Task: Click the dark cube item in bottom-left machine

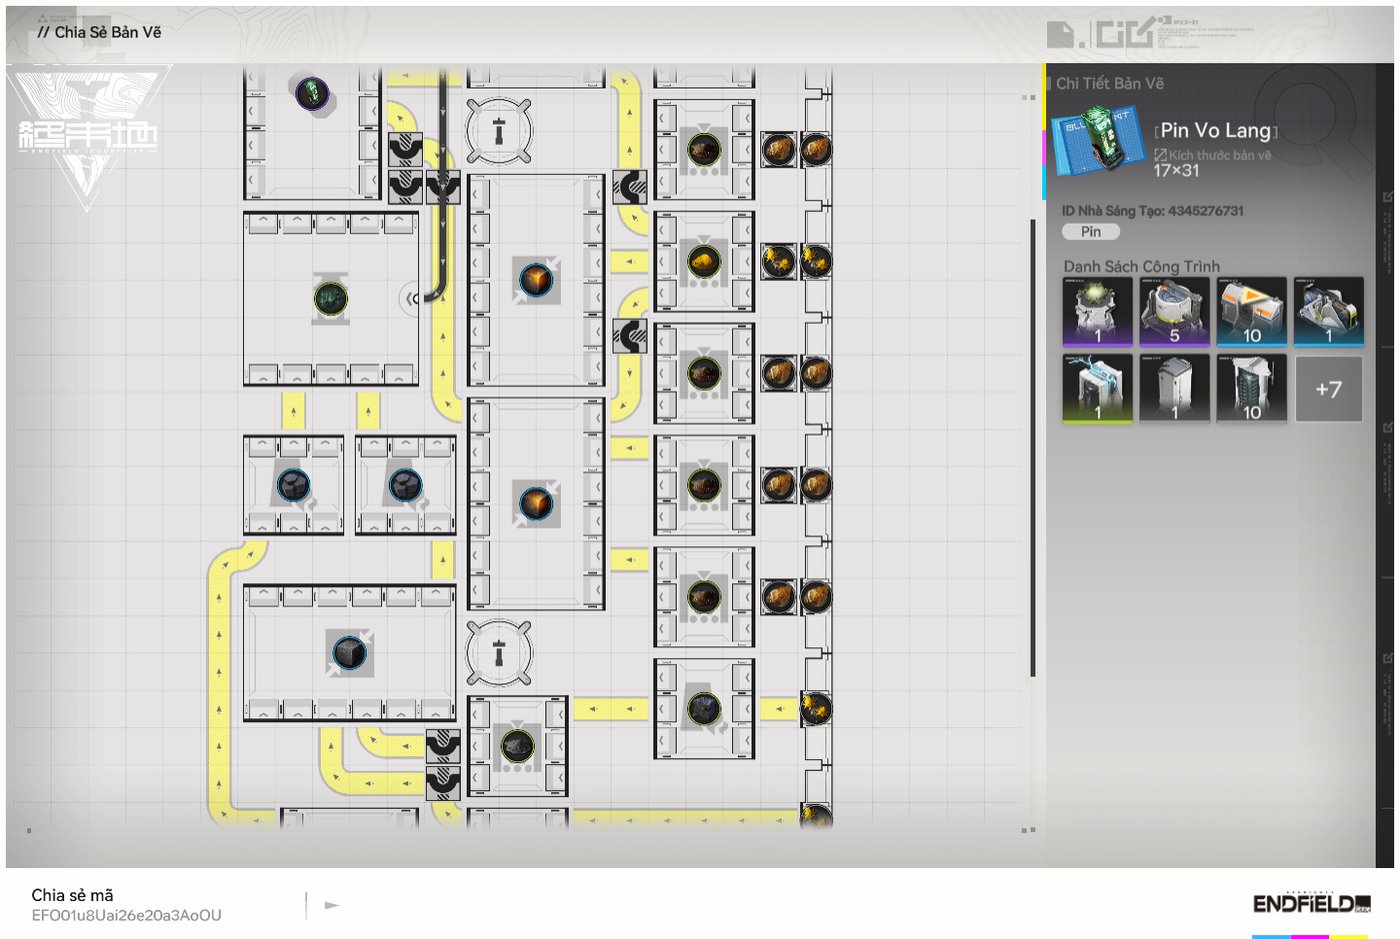Action: [349, 654]
